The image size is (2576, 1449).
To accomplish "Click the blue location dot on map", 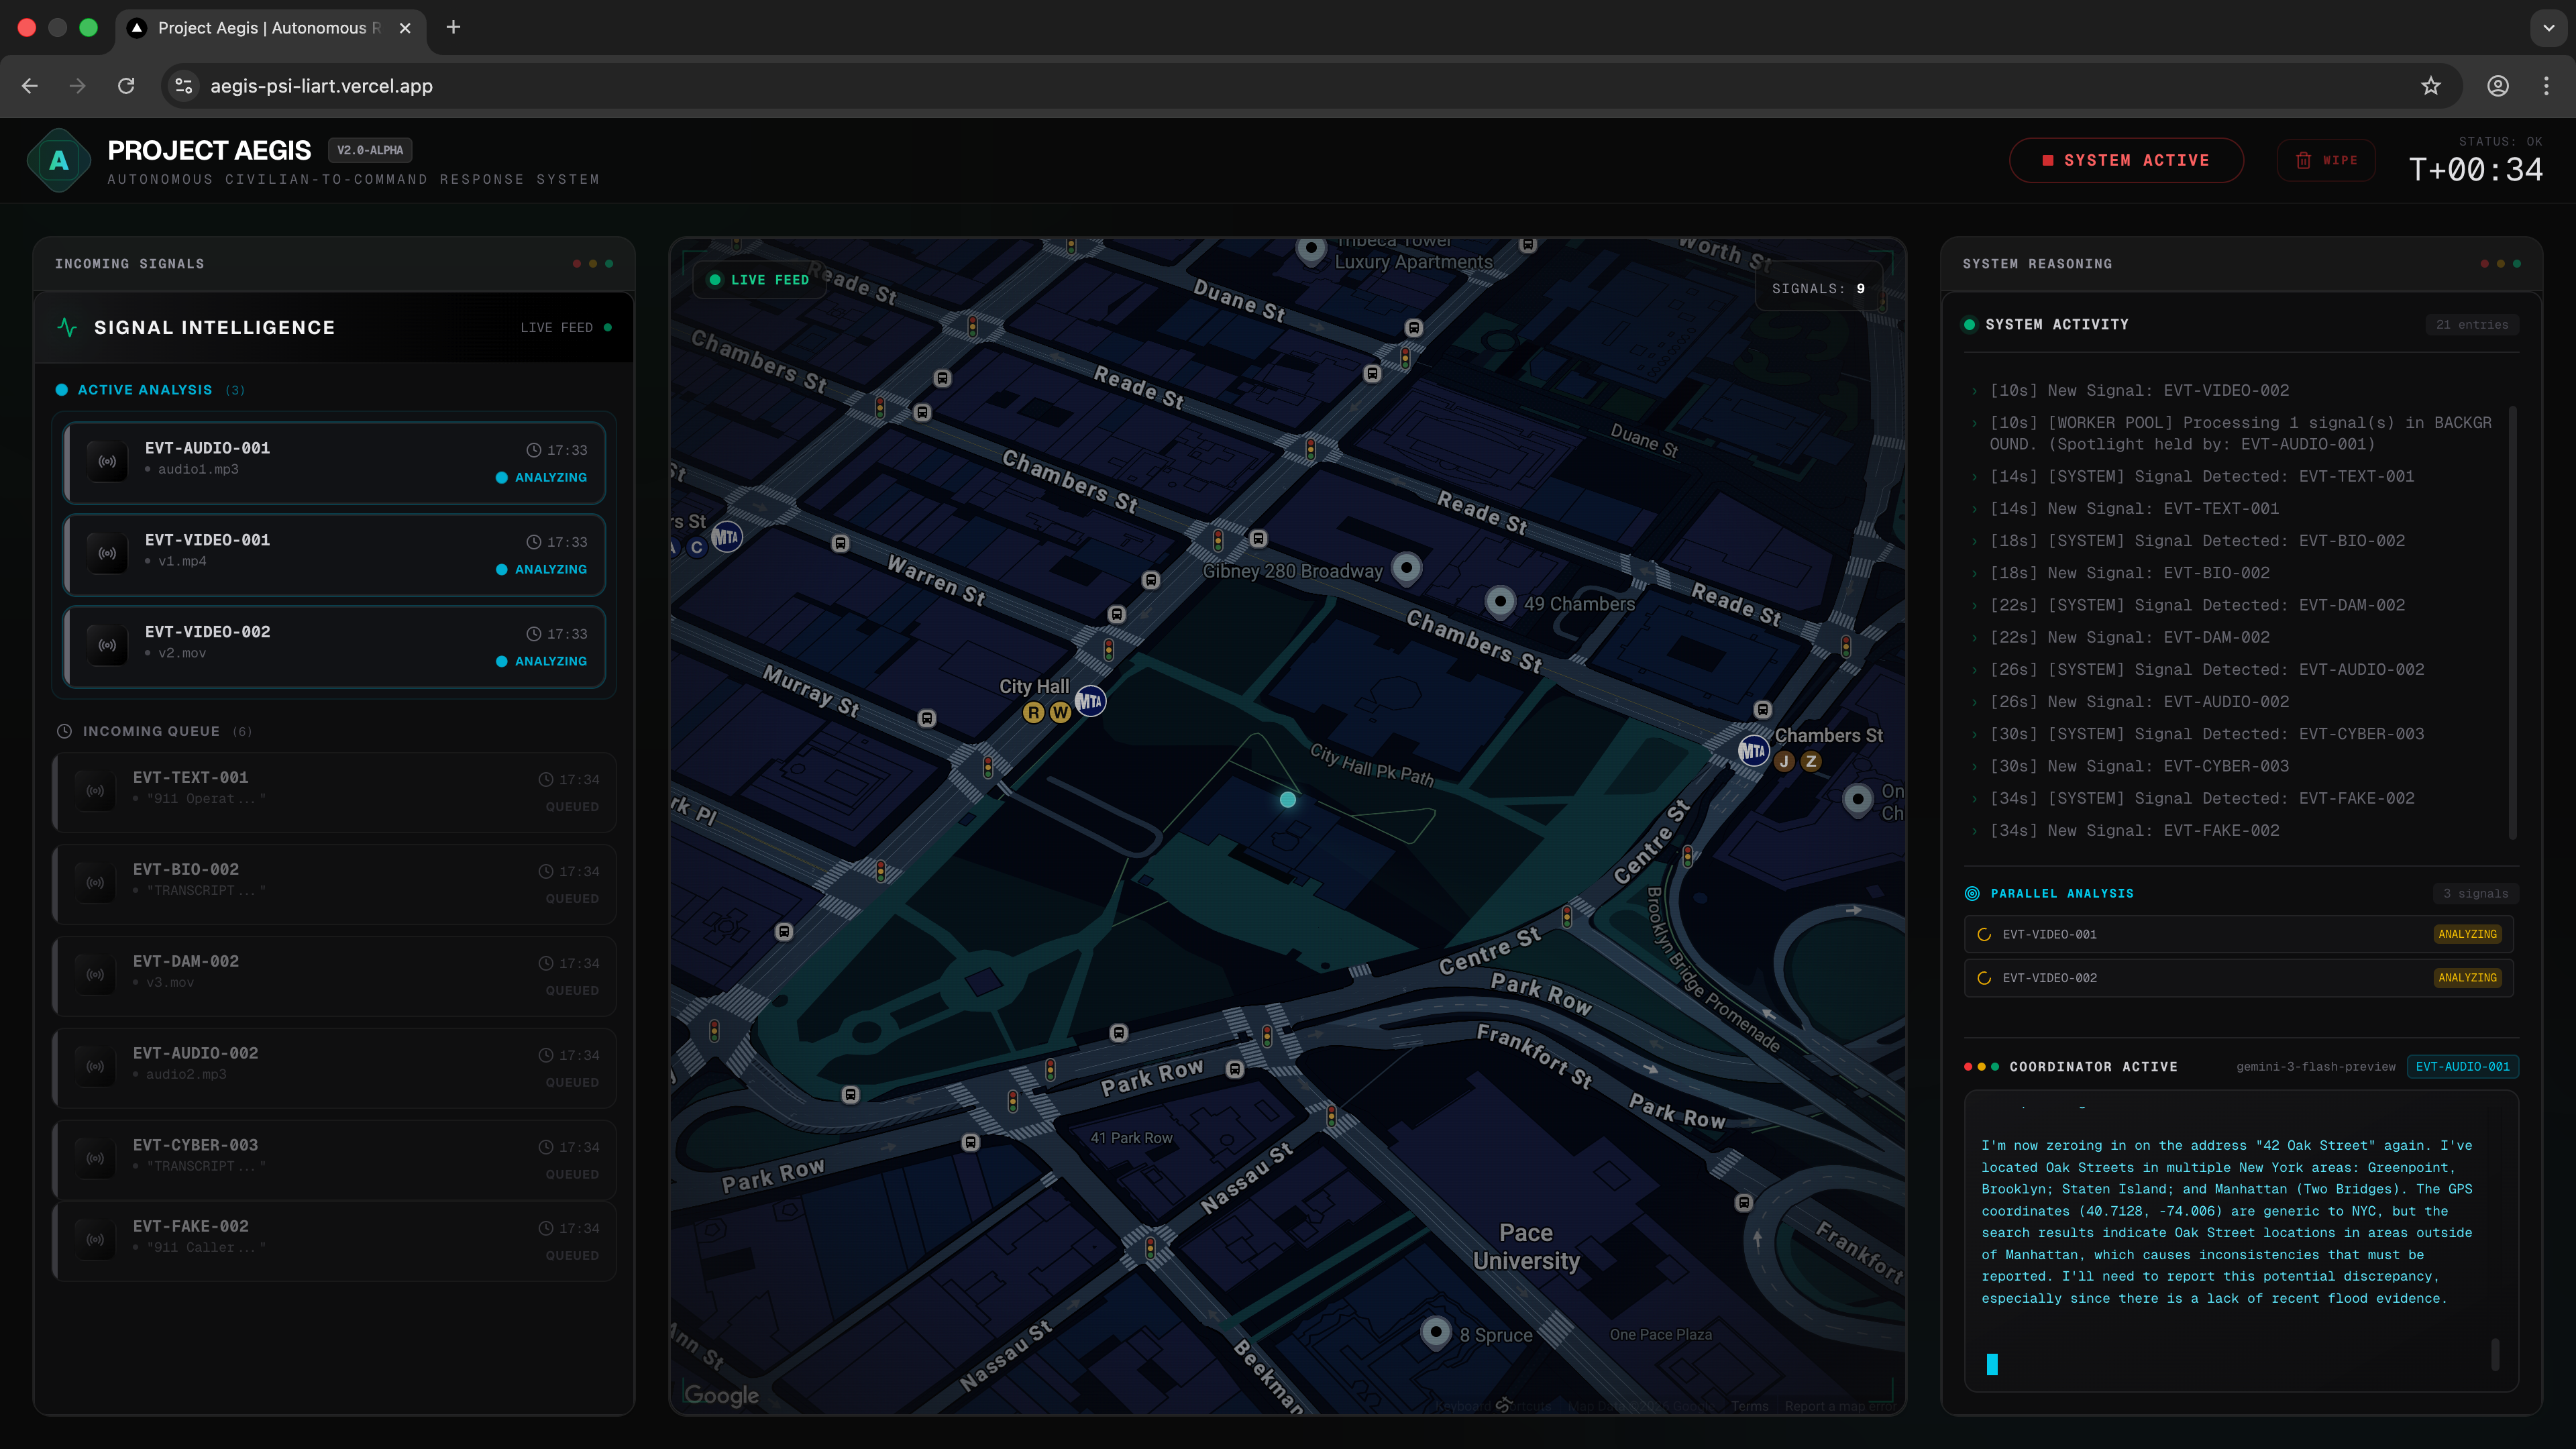I will 1288,799.
